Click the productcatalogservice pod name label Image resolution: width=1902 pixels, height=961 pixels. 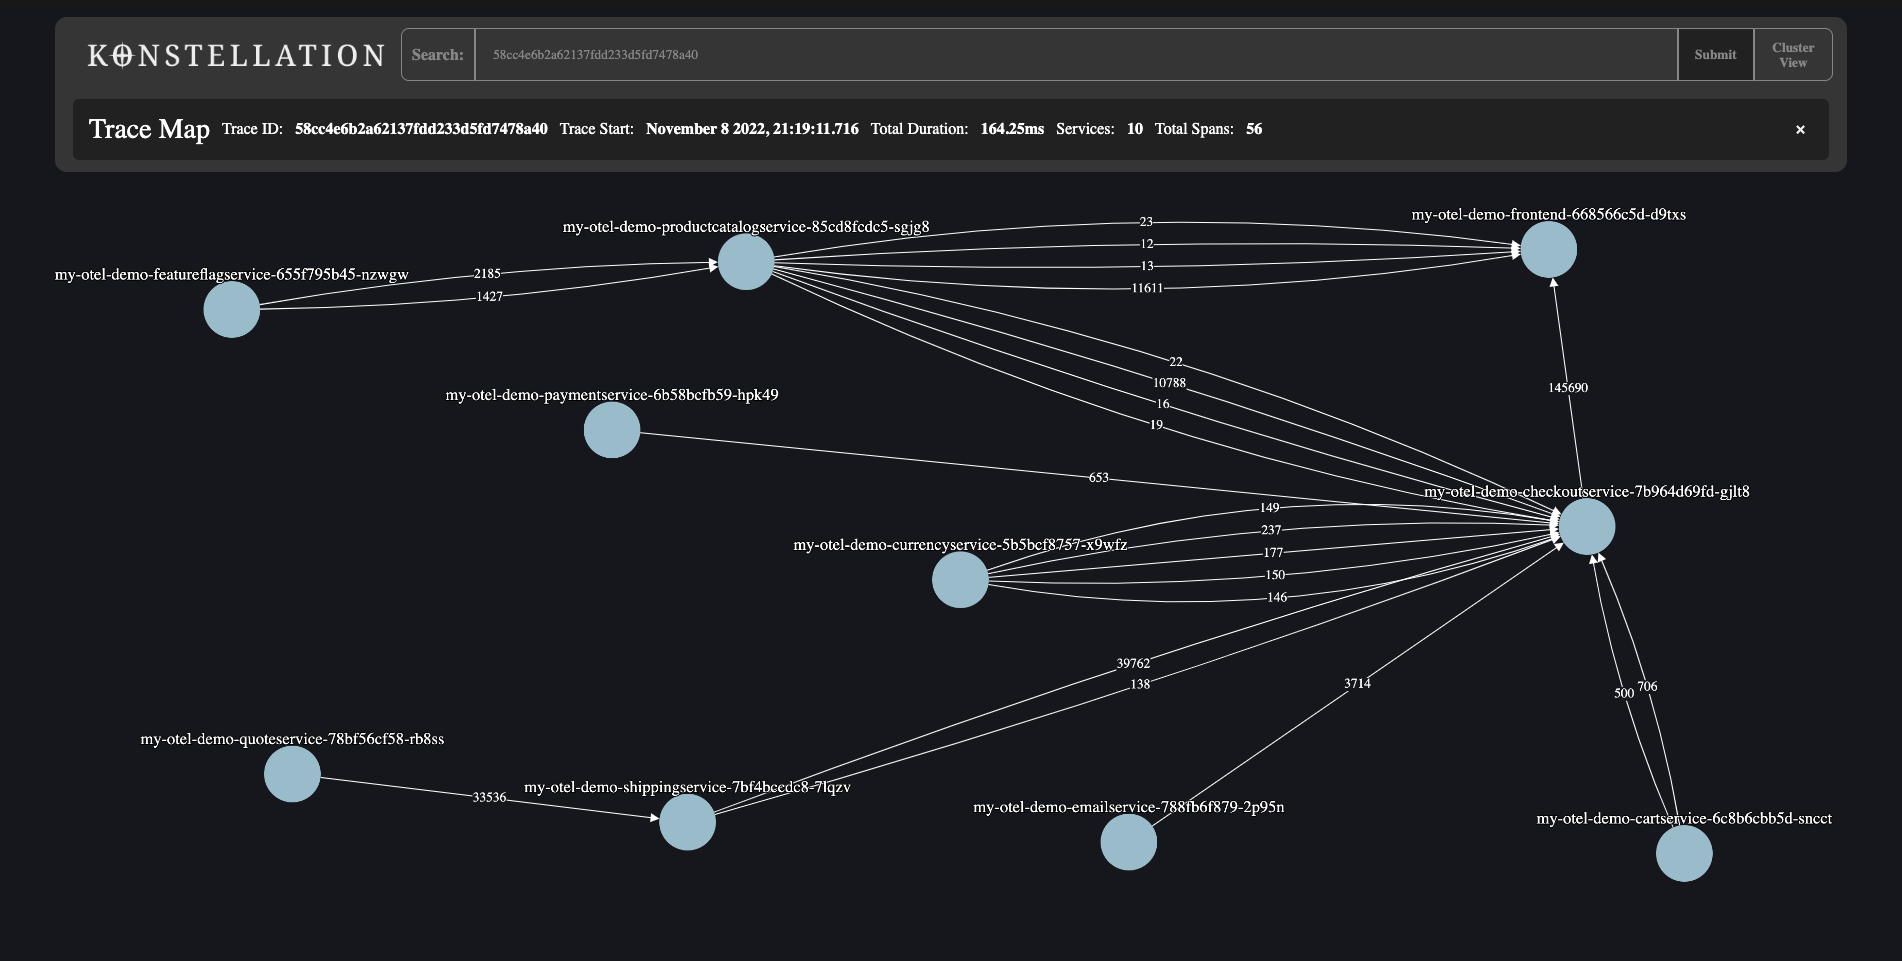point(746,227)
